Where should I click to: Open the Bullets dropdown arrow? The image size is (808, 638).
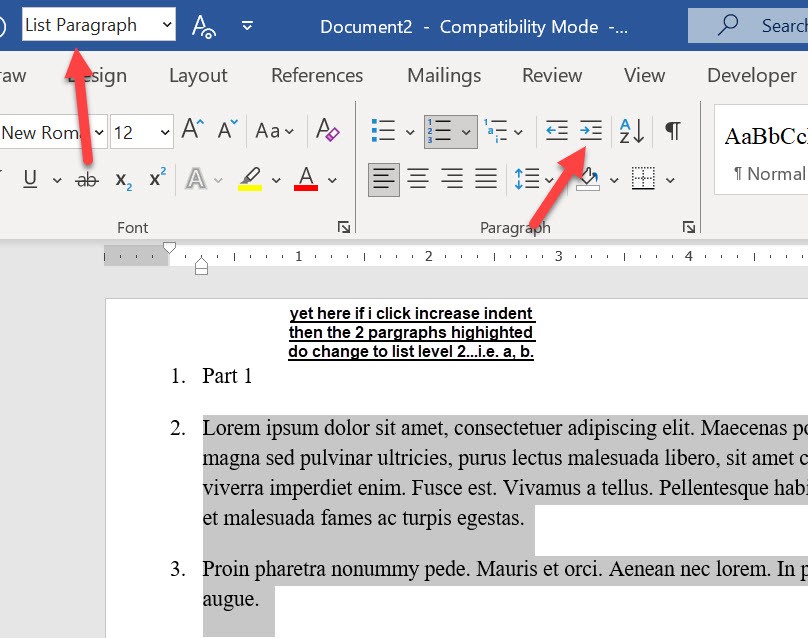point(410,132)
